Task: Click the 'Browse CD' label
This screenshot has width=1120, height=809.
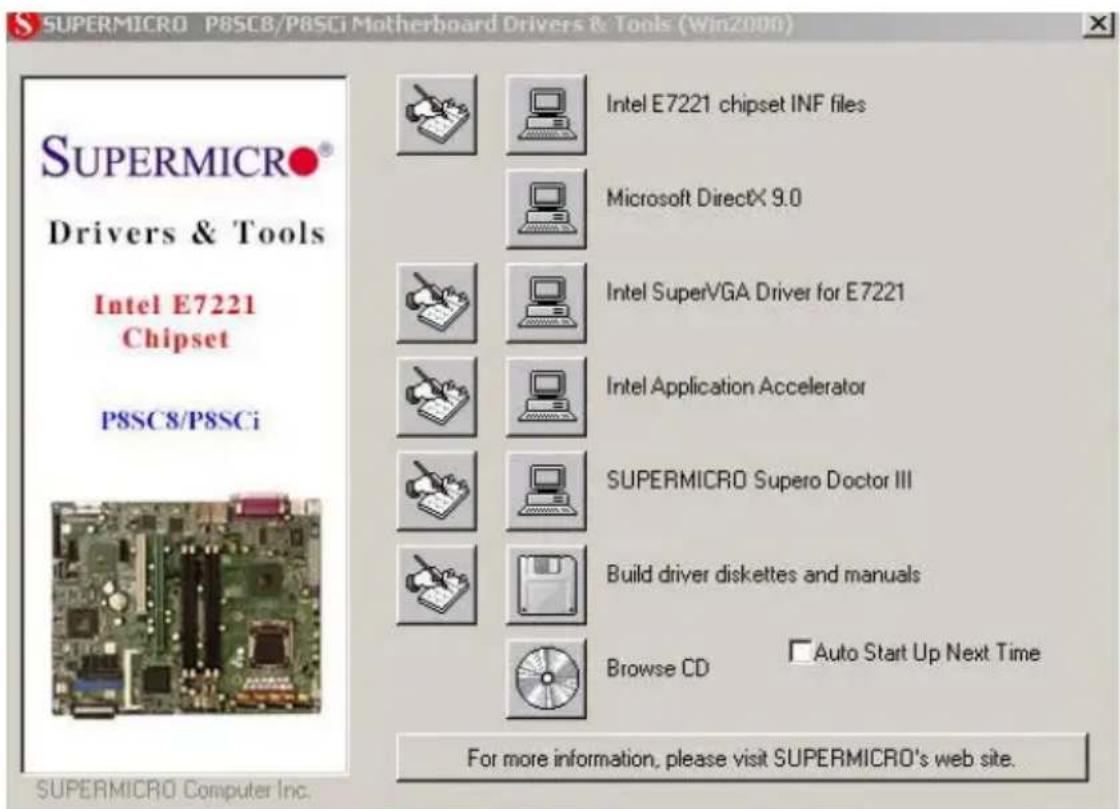Action: click(x=657, y=668)
